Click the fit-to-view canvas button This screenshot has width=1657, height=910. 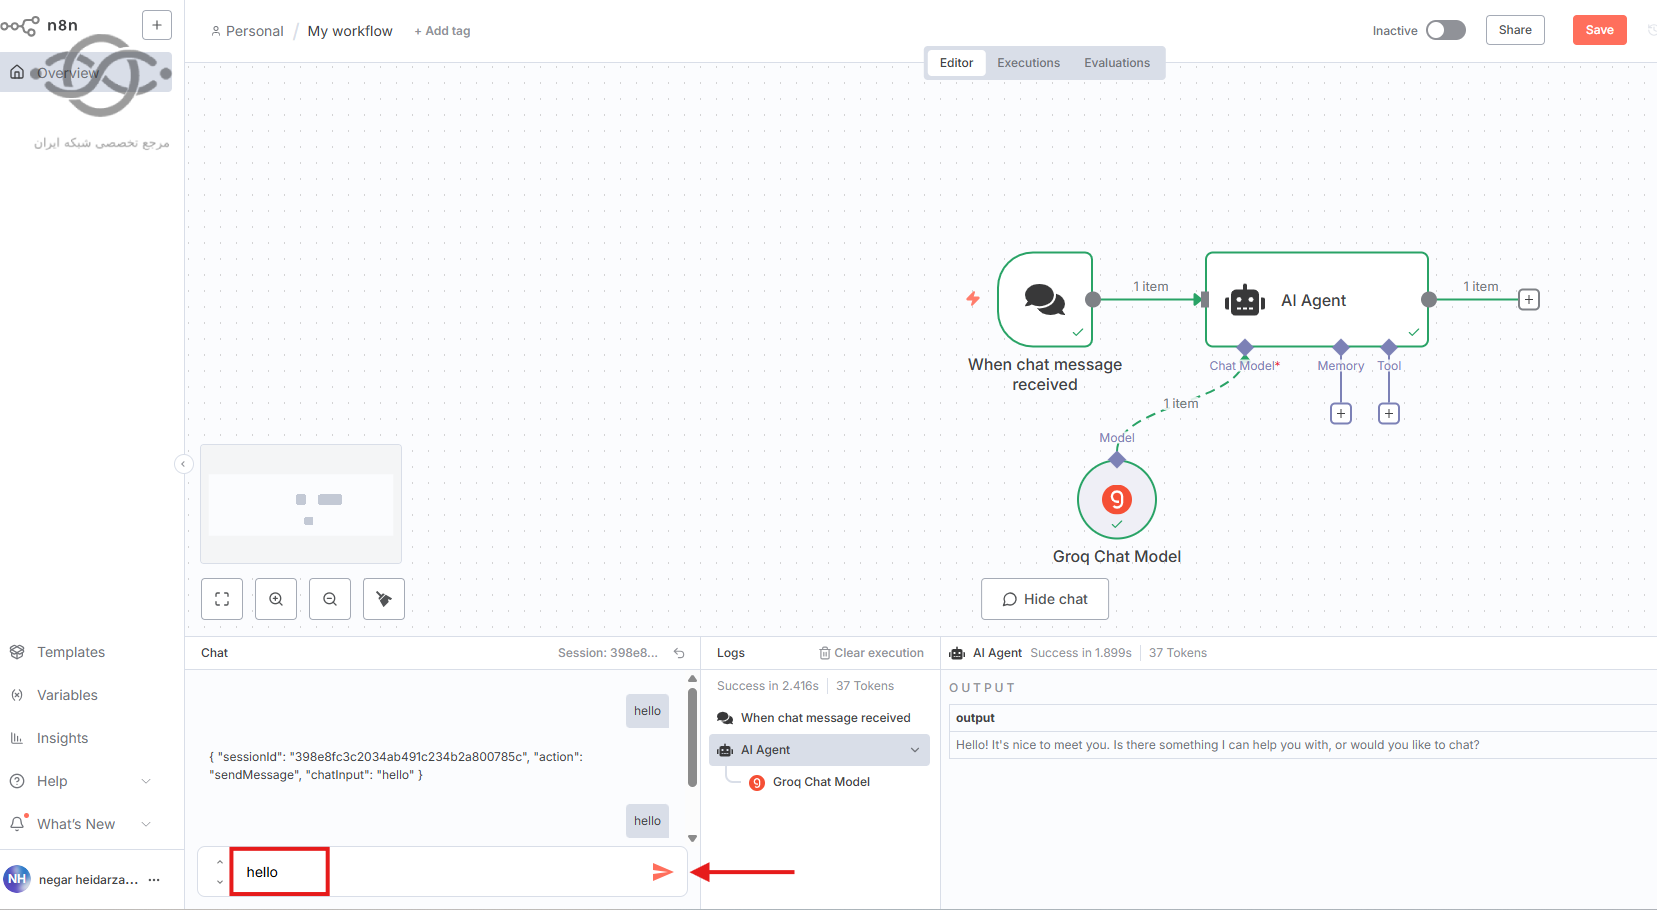[x=222, y=599]
